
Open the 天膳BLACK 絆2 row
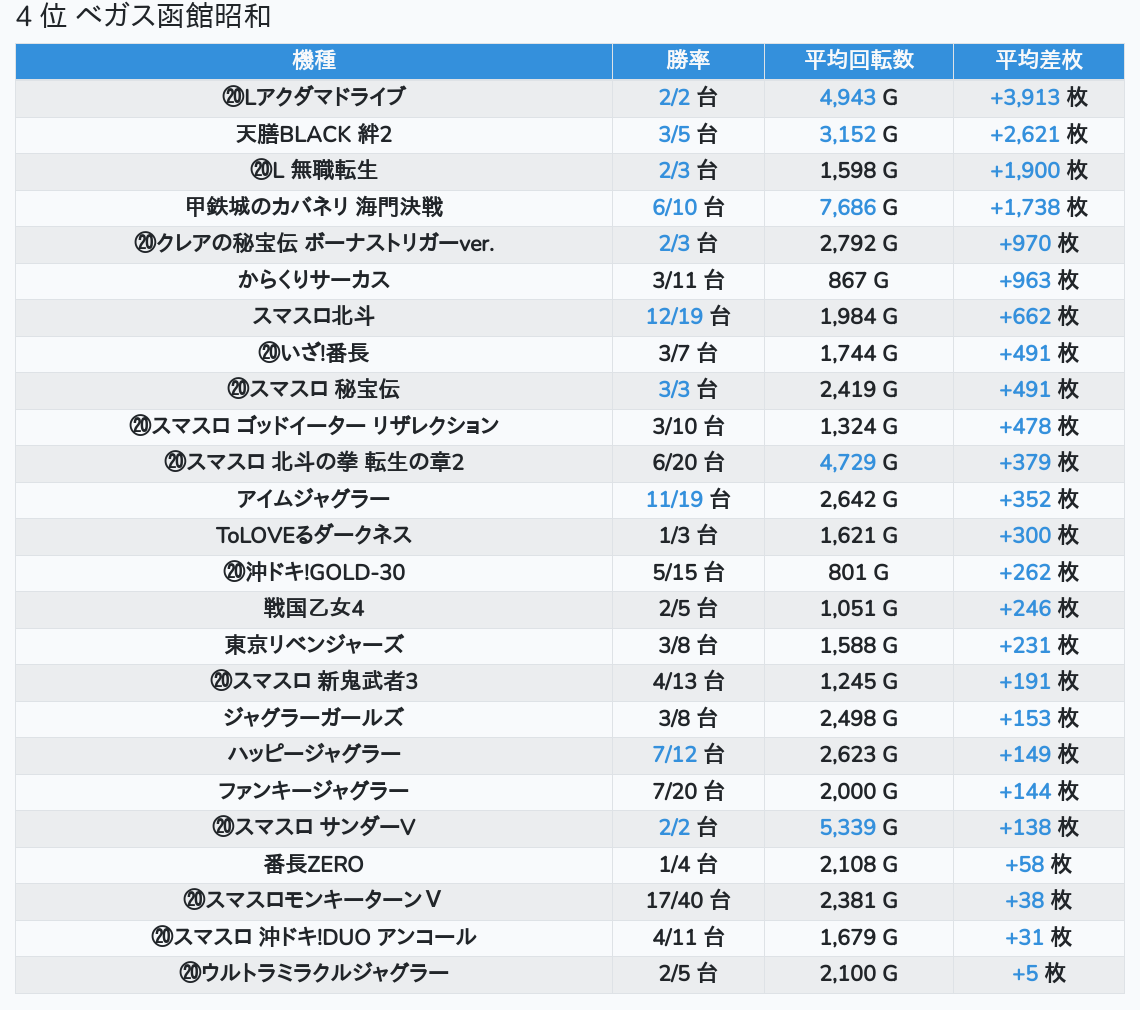[x=313, y=134]
